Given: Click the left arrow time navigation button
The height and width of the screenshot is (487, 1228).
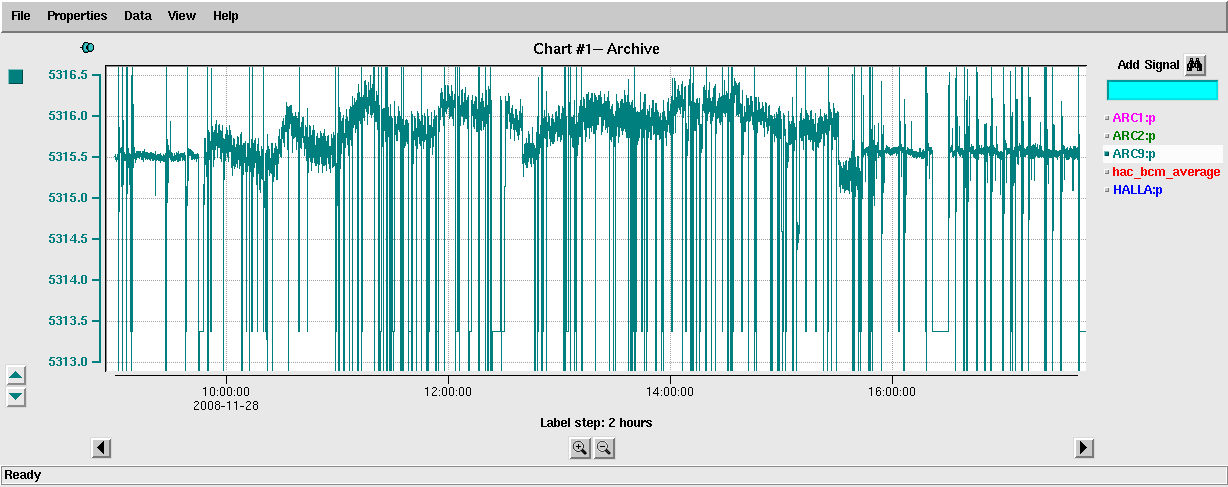Looking at the screenshot, I should tap(101, 448).
